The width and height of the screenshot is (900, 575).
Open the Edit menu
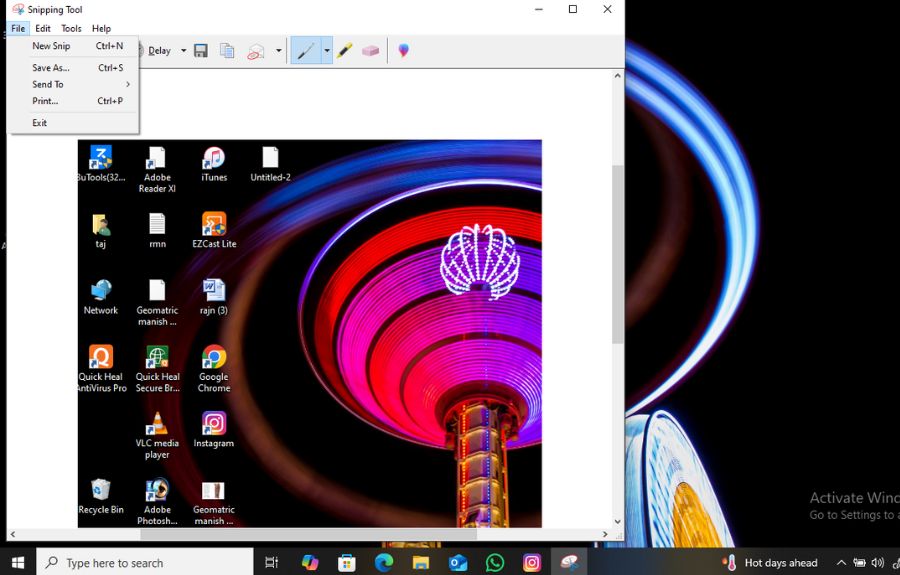(x=42, y=28)
